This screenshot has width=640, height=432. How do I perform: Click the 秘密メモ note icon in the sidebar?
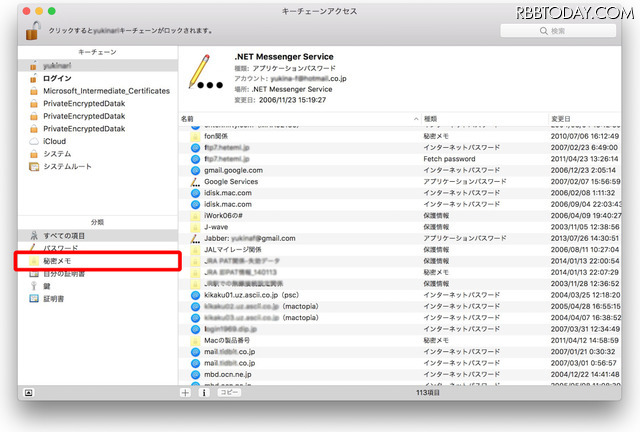coord(34,261)
